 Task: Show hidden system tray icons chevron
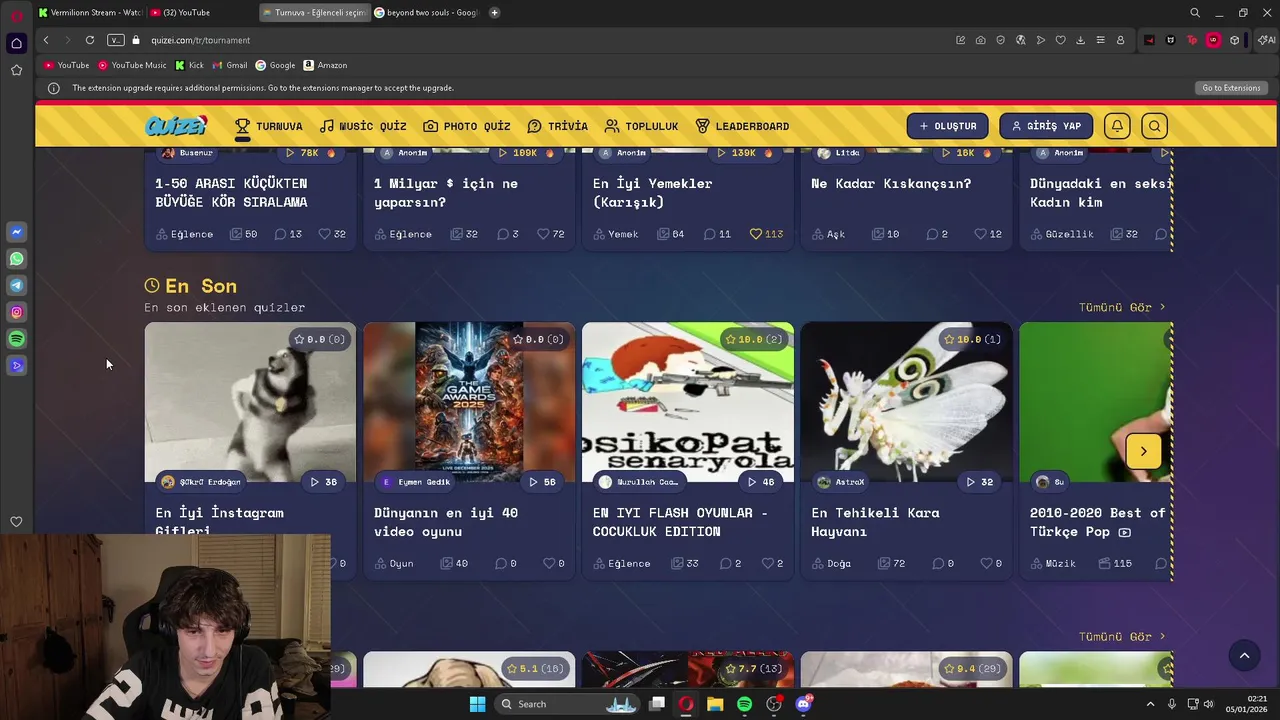tap(1150, 704)
